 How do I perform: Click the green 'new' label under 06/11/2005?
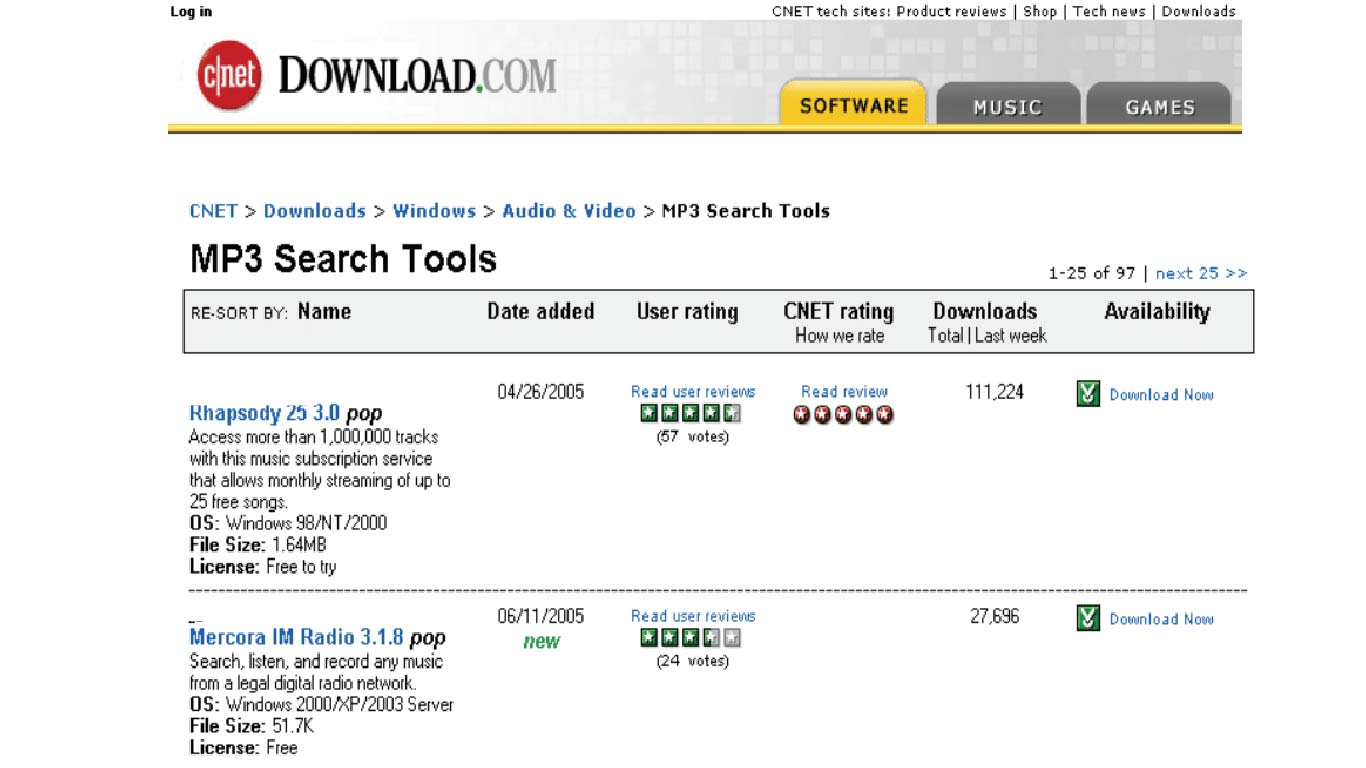(541, 641)
